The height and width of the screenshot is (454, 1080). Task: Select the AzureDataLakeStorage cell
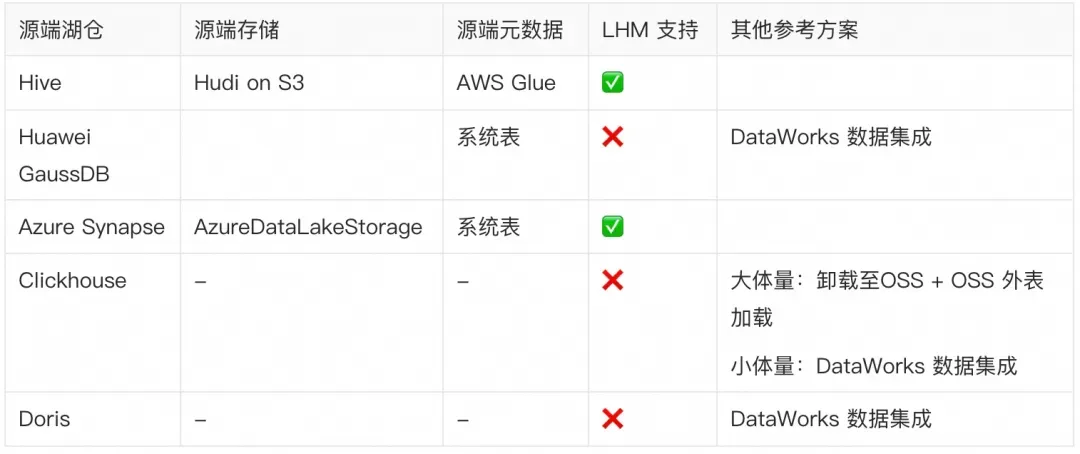click(308, 227)
